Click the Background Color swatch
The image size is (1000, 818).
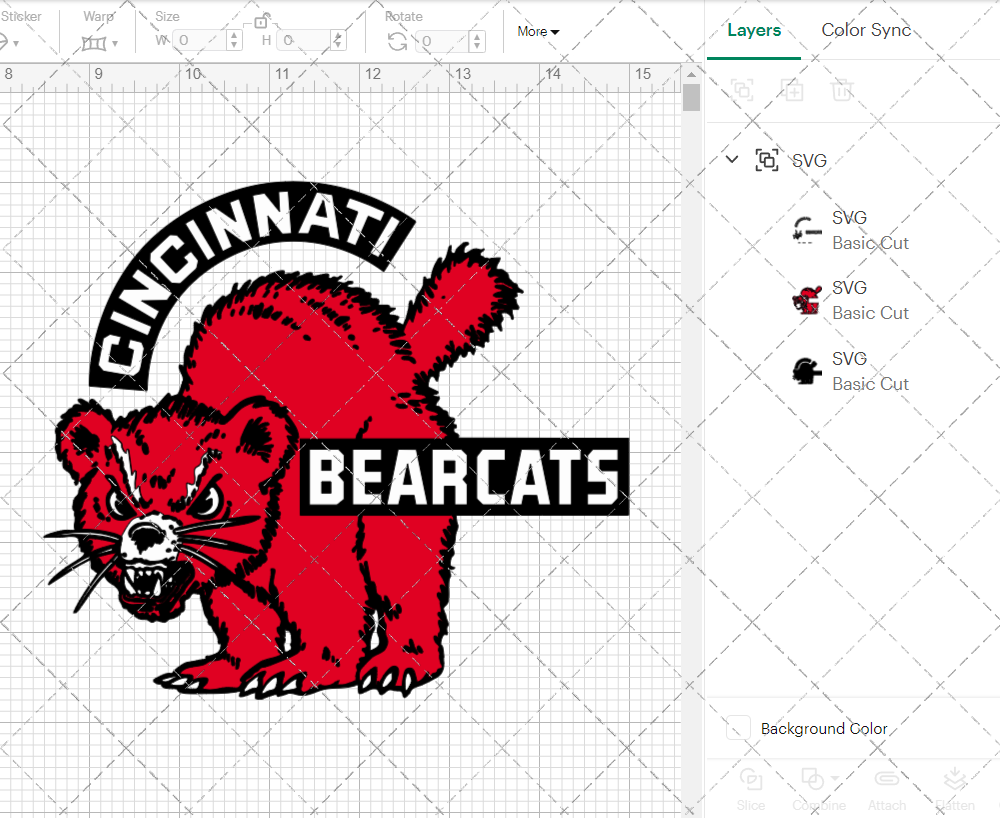coord(737,729)
